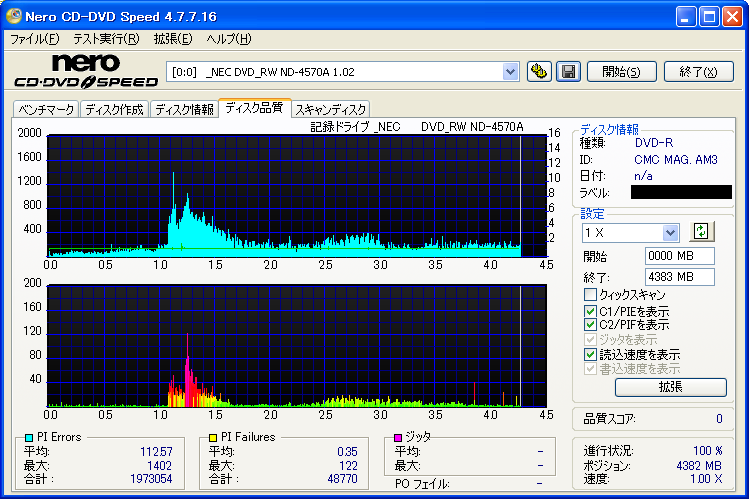Click the 開始(S) start button
749x499 pixels.
click(x=621, y=72)
